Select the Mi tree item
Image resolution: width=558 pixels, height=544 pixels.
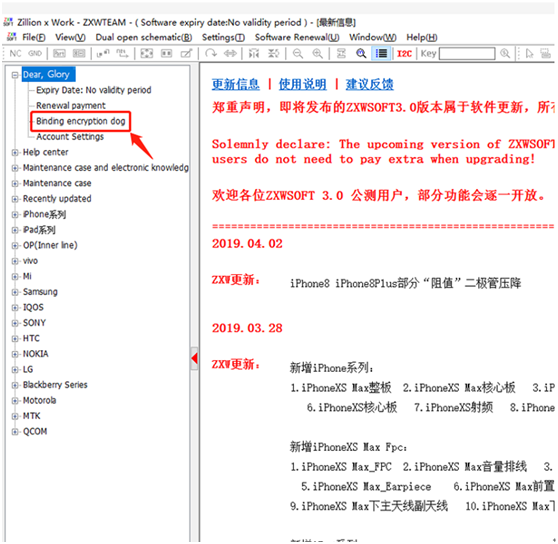(x=27, y=276)
